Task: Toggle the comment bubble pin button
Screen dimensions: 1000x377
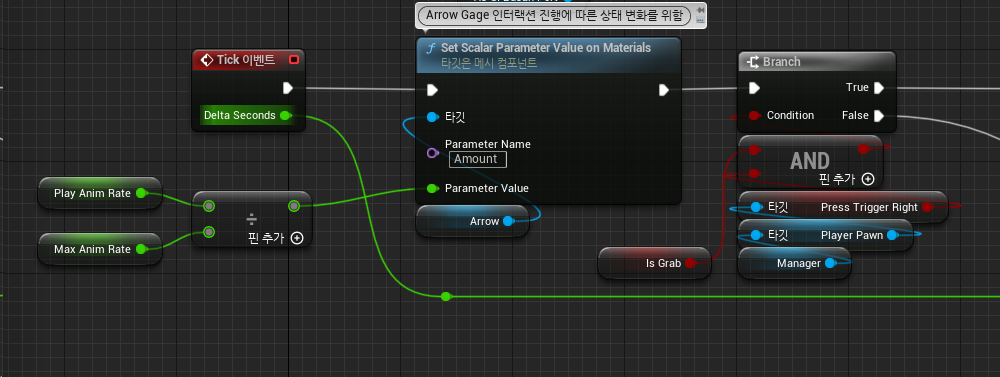Action: pyautogui.click(x=701, y=10)
